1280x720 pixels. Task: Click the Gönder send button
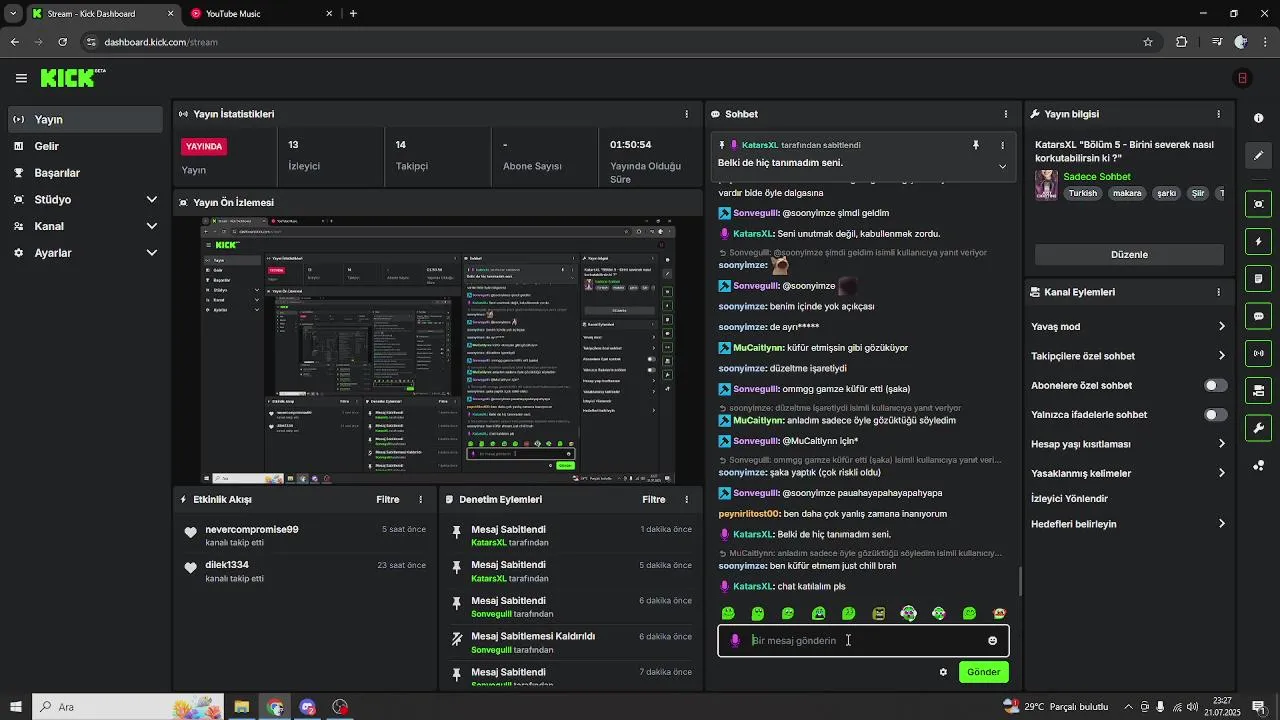coord(983,672)
